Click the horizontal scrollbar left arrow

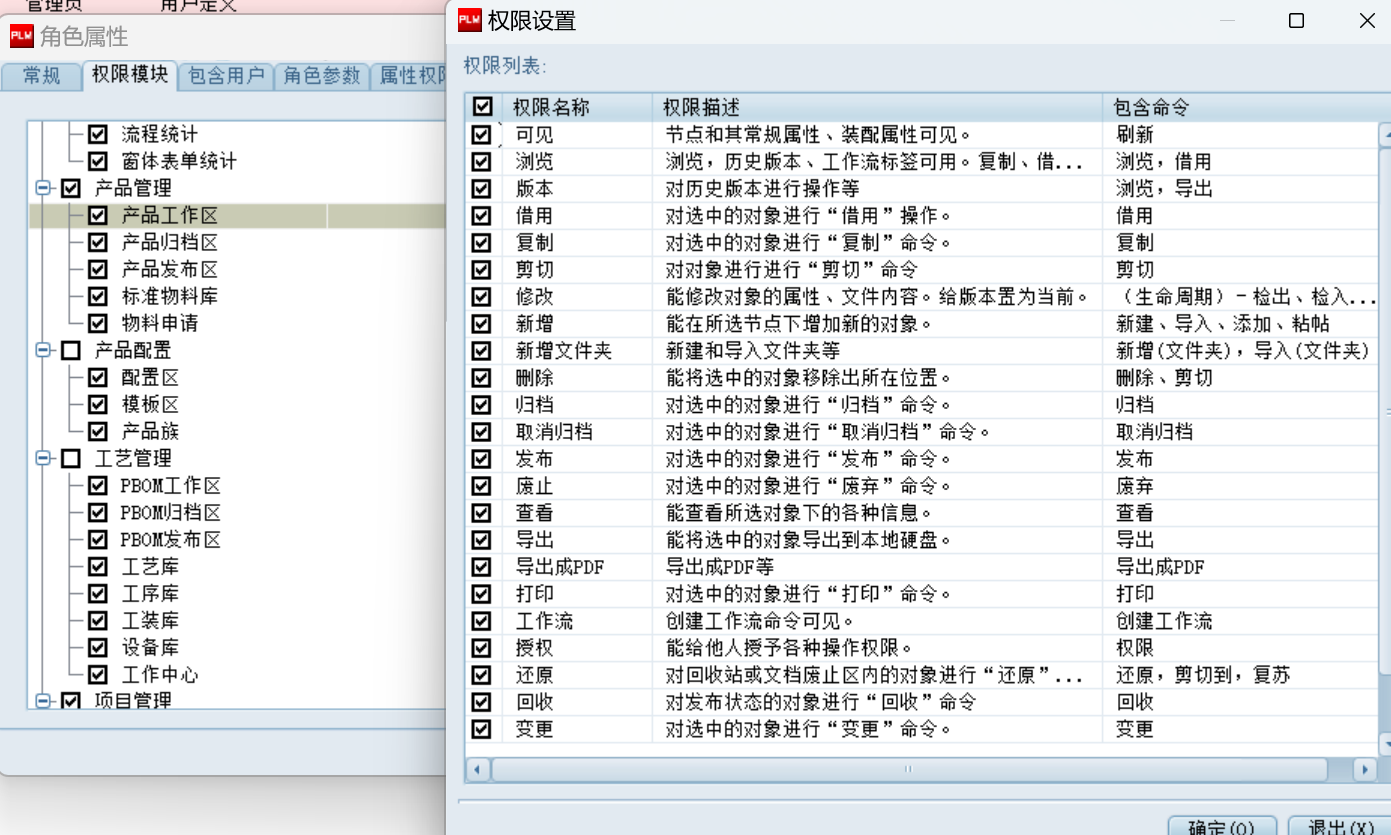[478, 770]
